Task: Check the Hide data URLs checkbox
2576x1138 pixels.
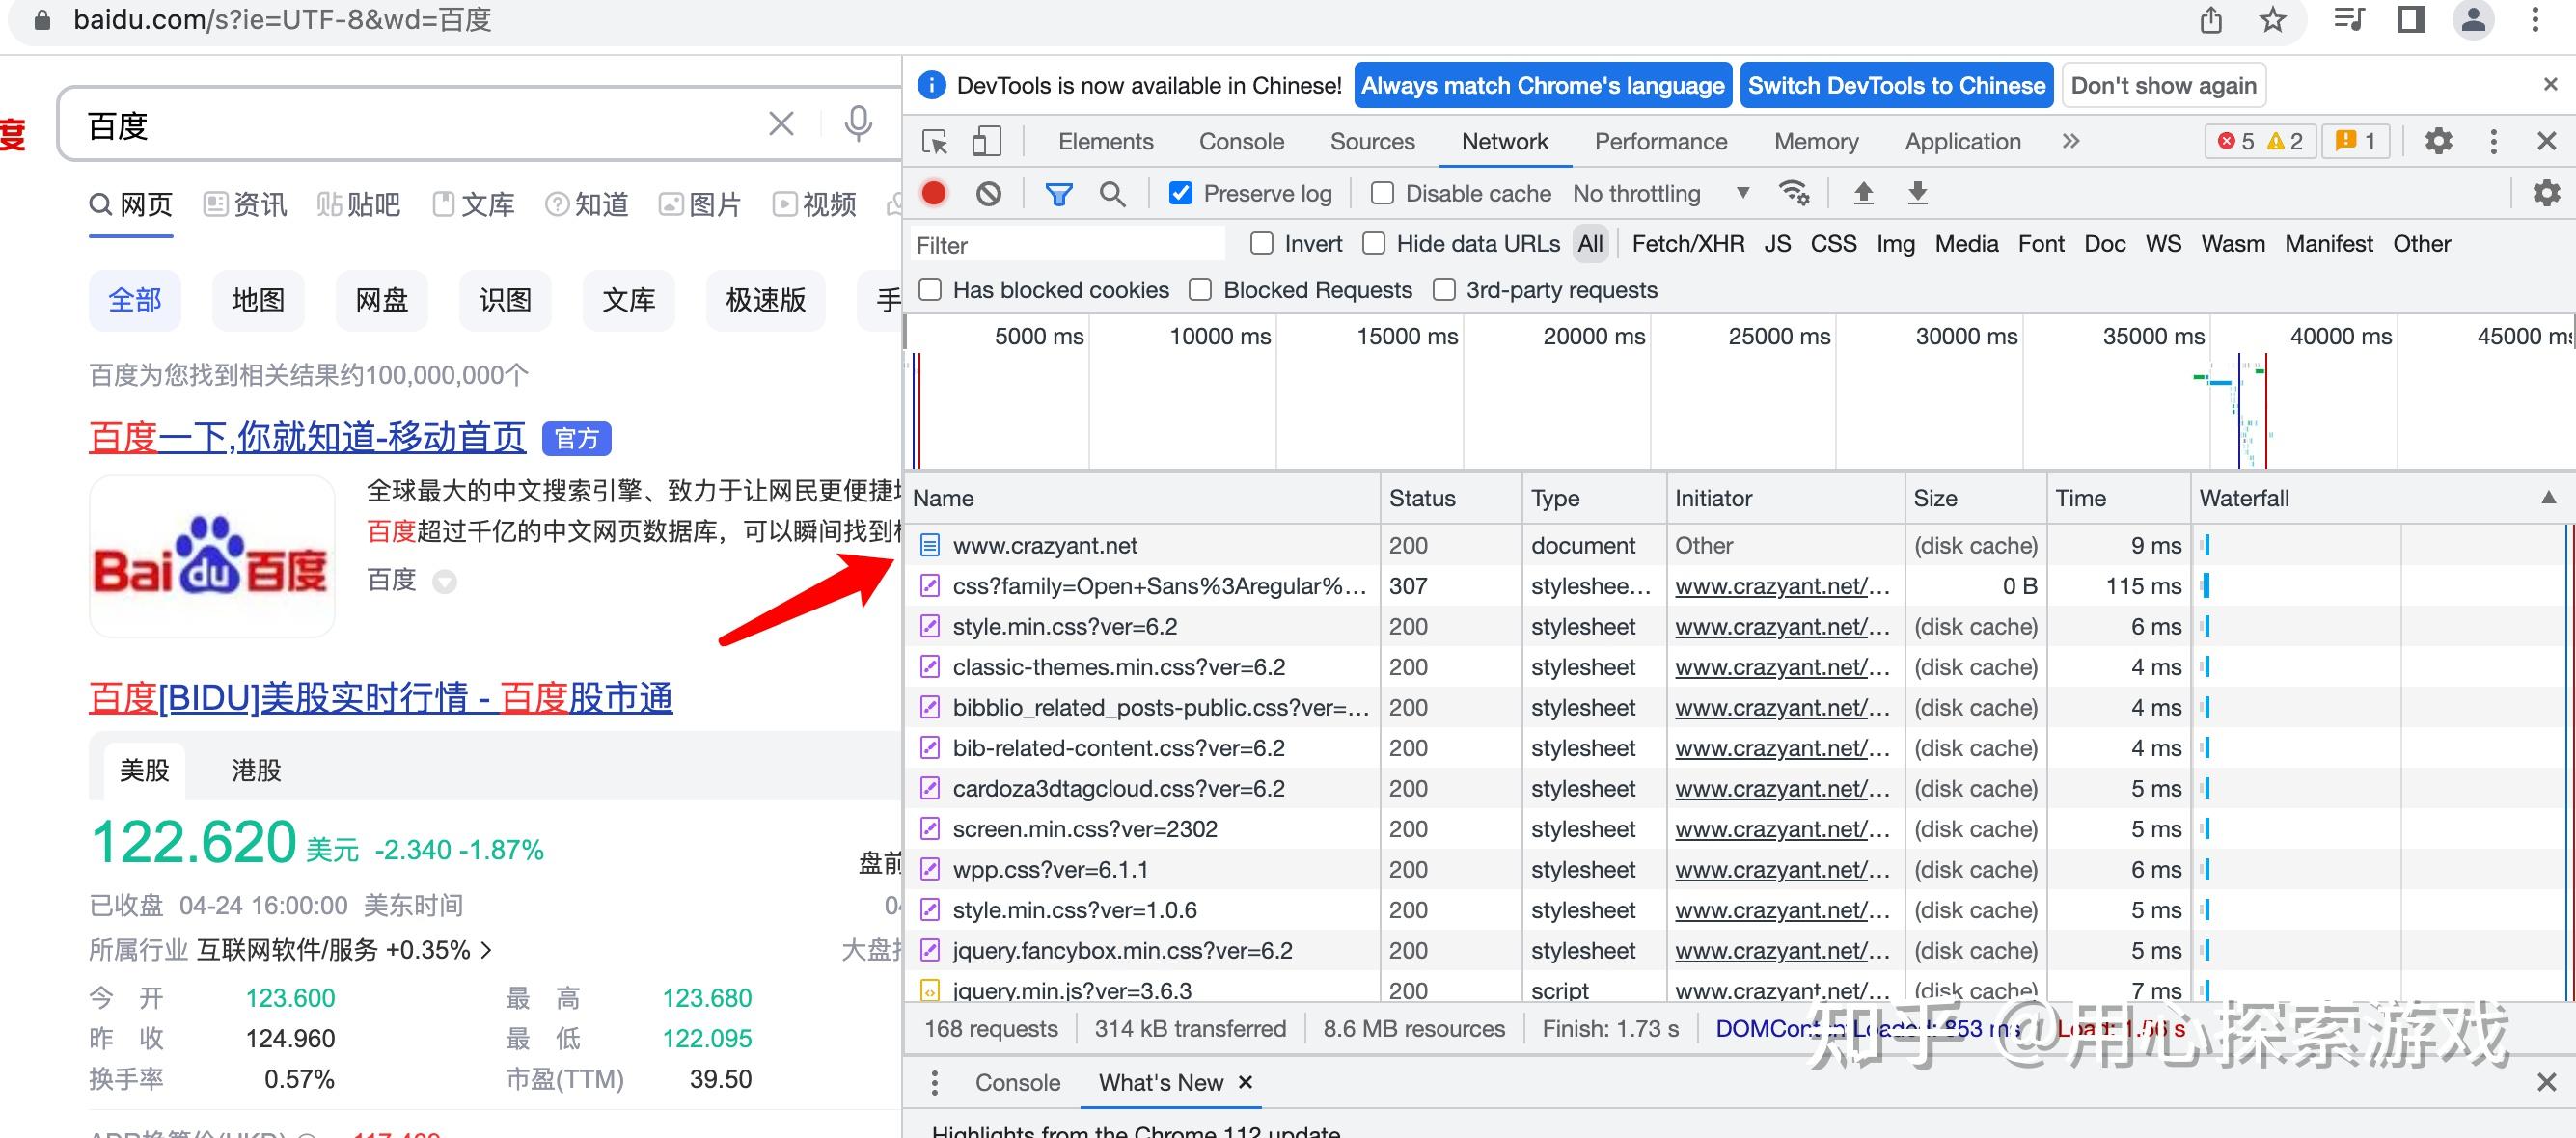Action: [1374, 243]
